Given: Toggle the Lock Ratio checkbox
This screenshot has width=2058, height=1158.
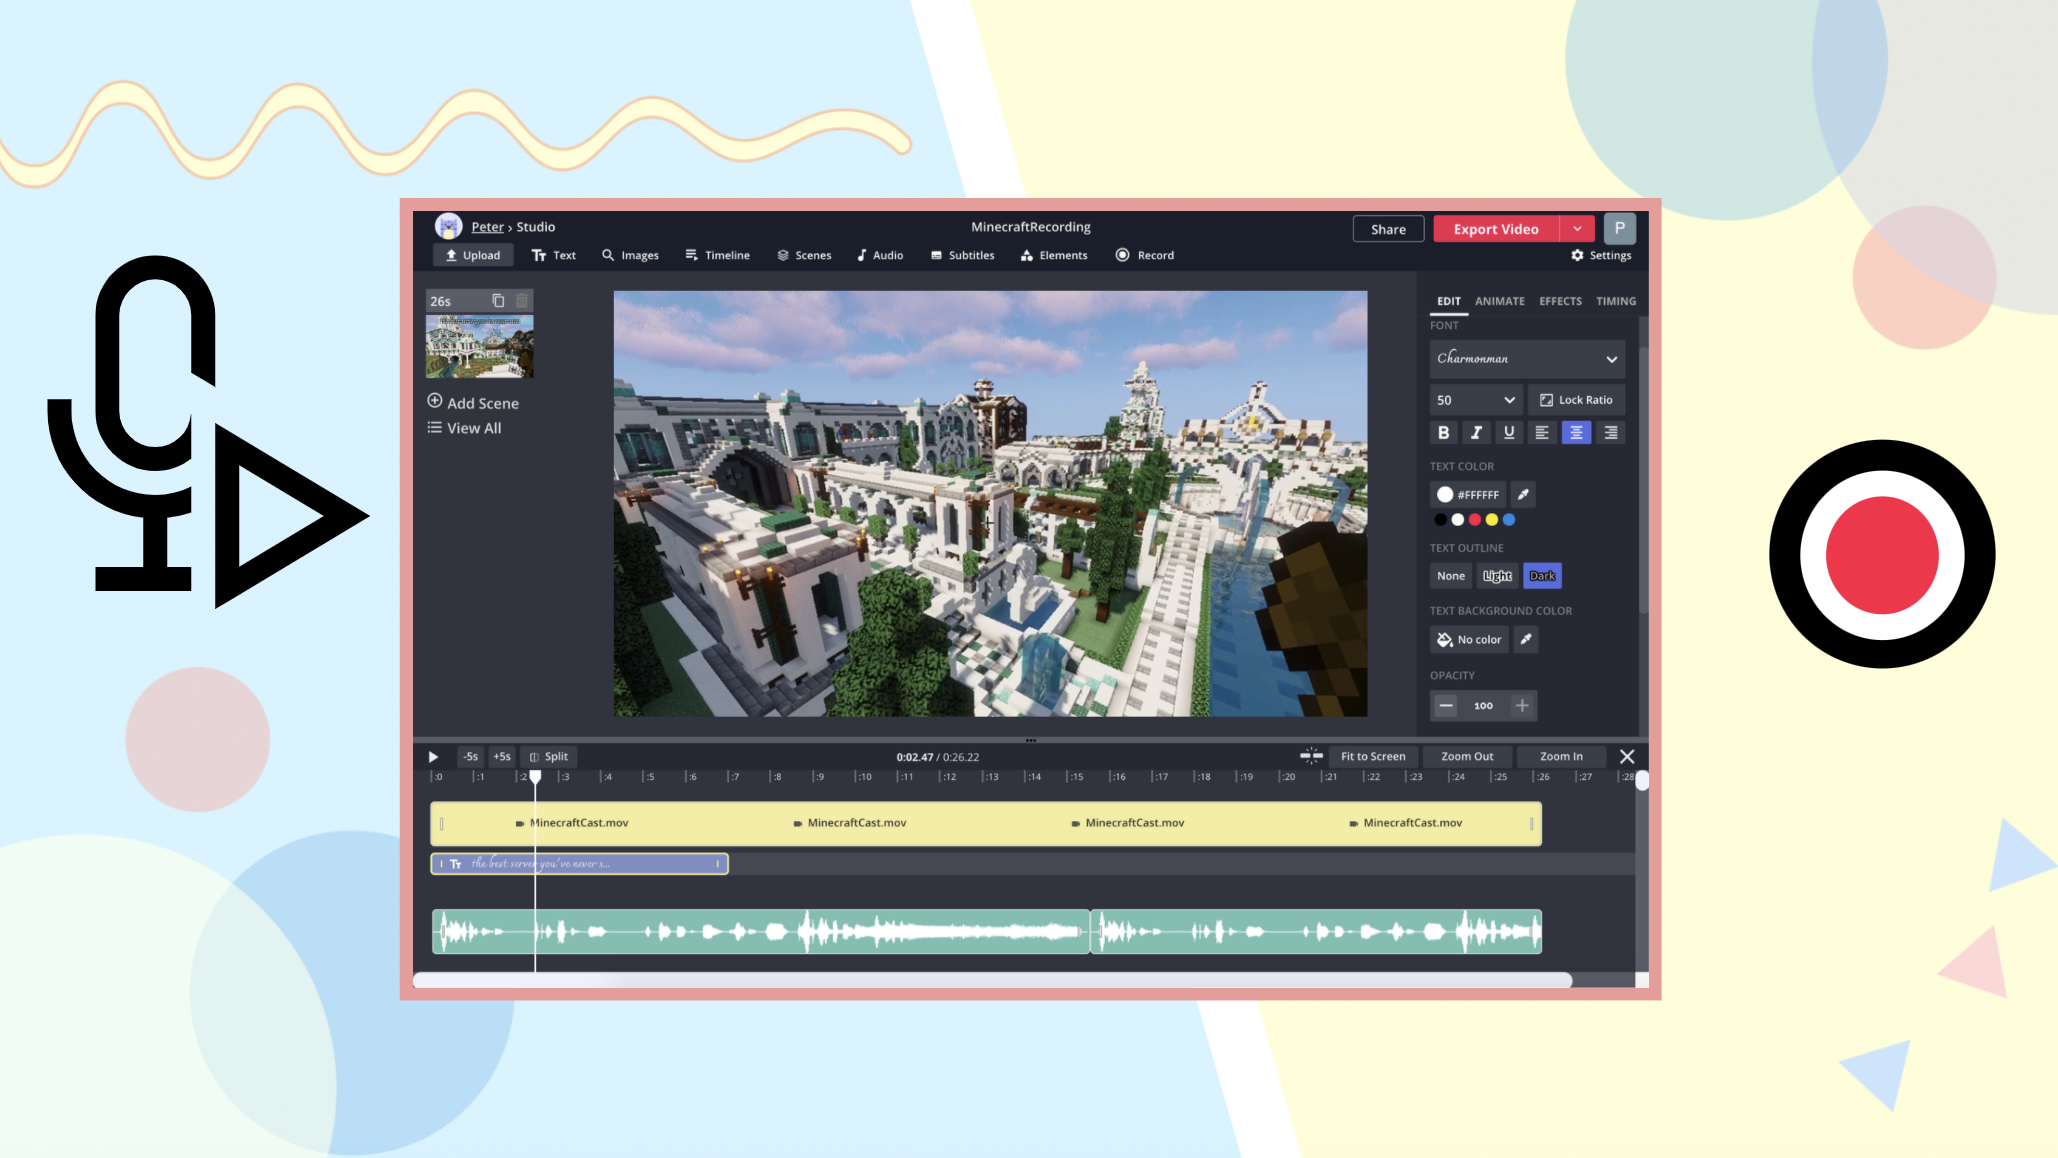Looking at the screenshot, I should [x=1576, y=400].
